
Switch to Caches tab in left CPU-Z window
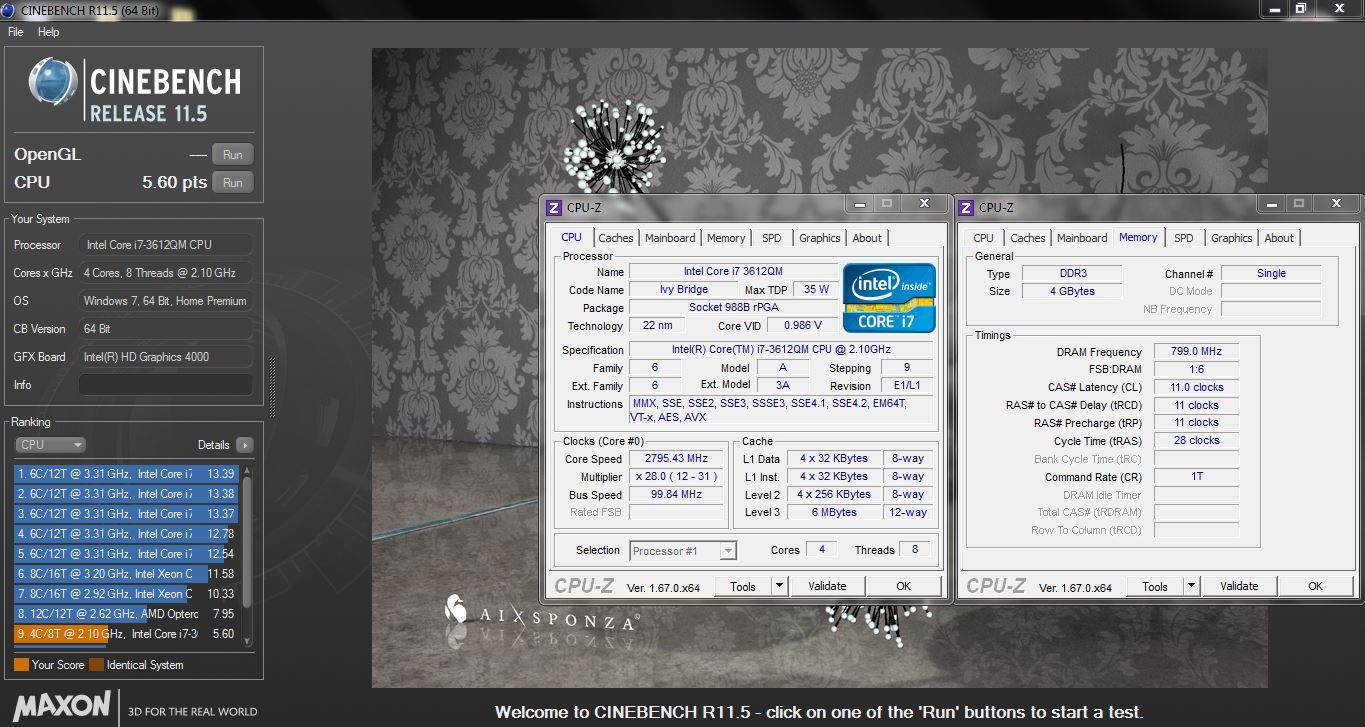point(616,238)
